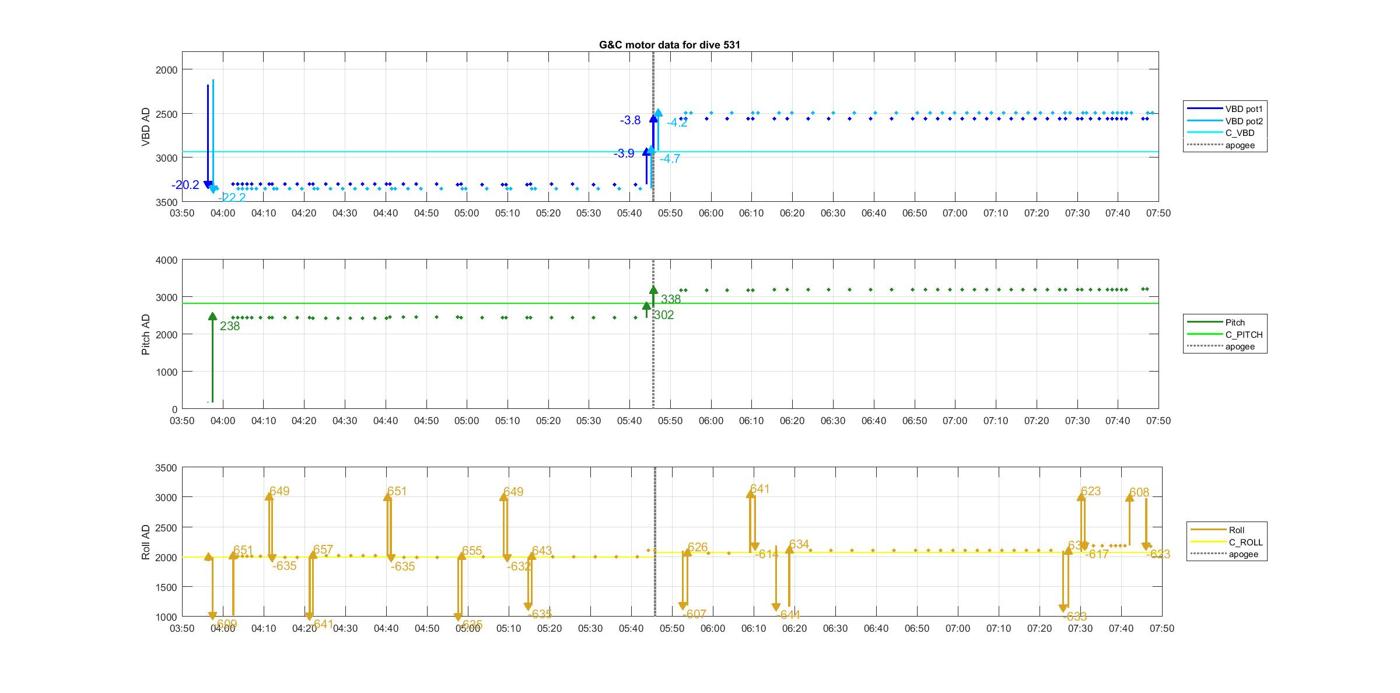Click the "655" roll data label
The image size is (1400, 693).
[x=472, y=551]
